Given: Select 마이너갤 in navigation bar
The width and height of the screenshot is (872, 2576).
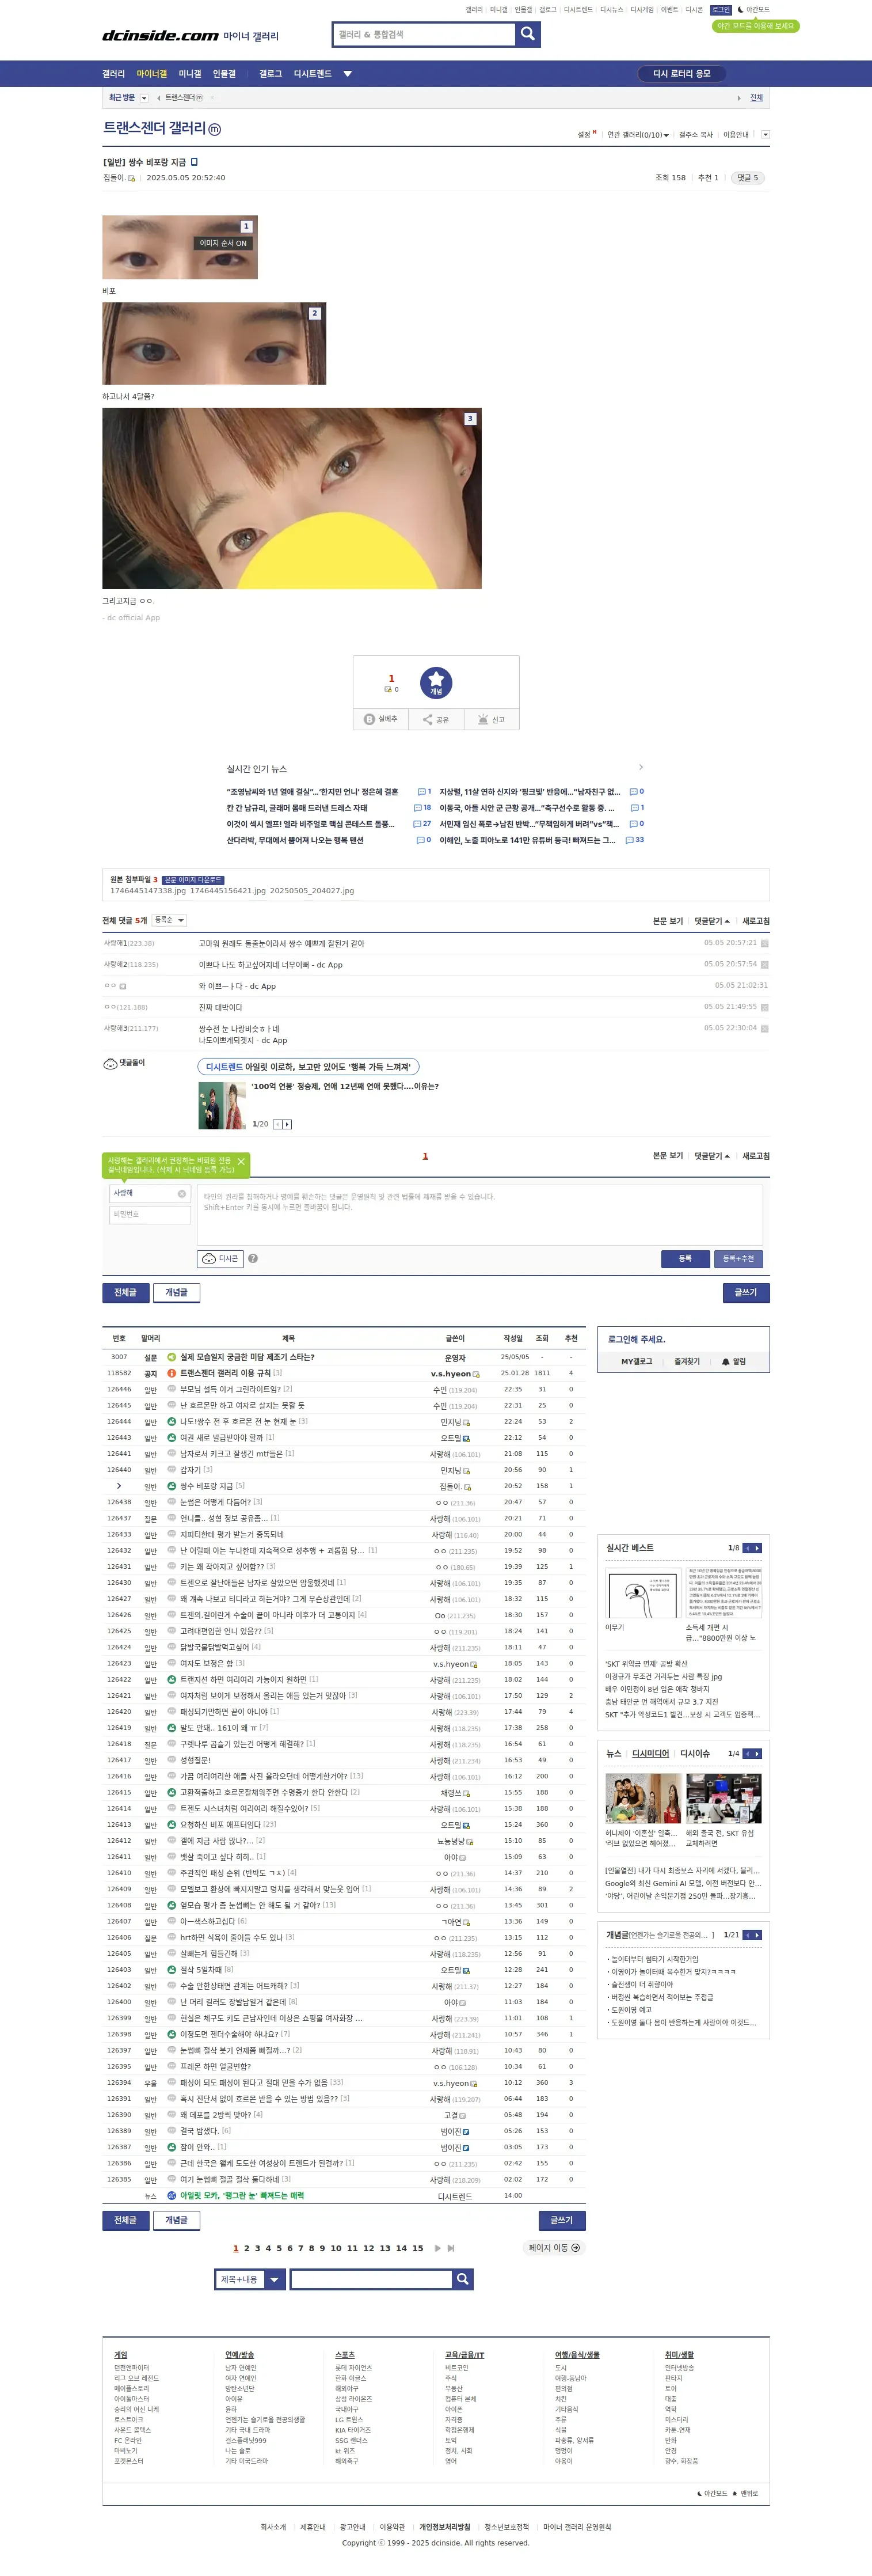Looking at the screenshot, I should (x=152, y=74).
